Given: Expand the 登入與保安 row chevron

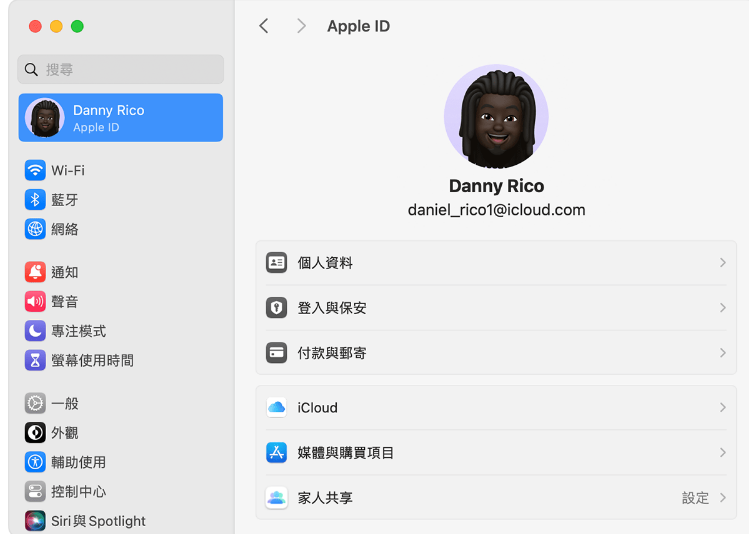Looking at the screenshot, I should (x=723, y=308).
